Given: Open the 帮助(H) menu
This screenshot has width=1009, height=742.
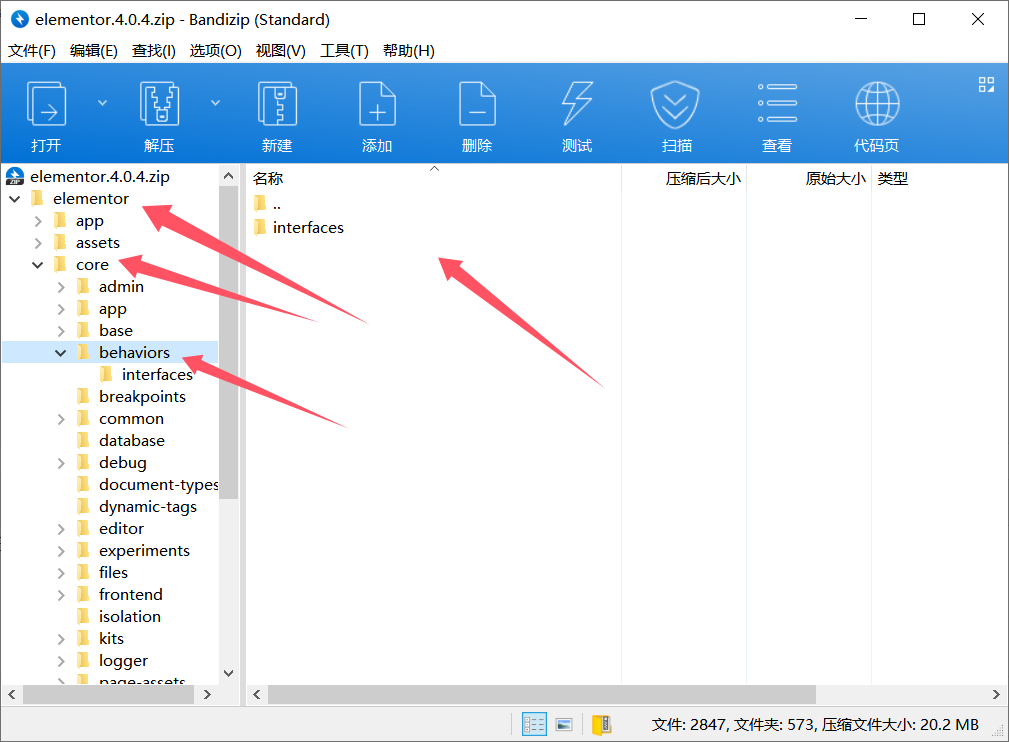Looking at the screenshot, I should pos(409,51).
